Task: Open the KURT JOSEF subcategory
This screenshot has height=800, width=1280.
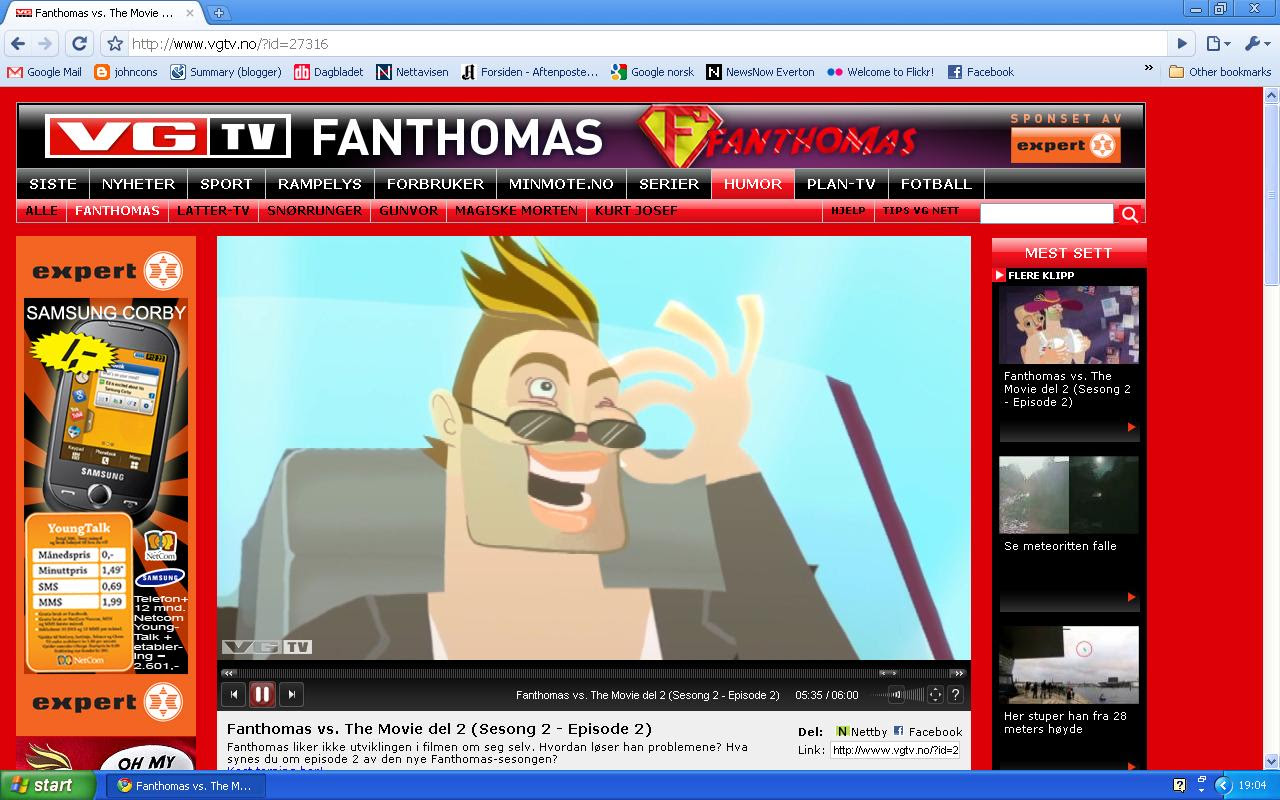Action: coord(636,211)
